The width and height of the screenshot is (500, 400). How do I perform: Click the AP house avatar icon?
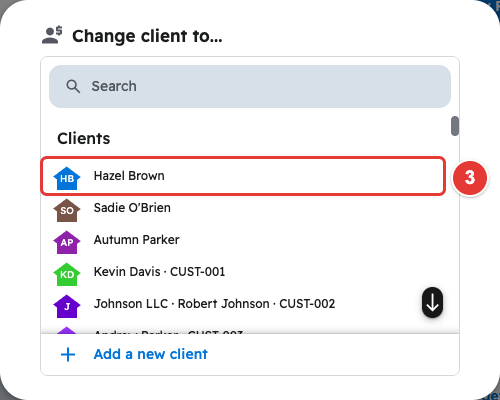[67, 242]
